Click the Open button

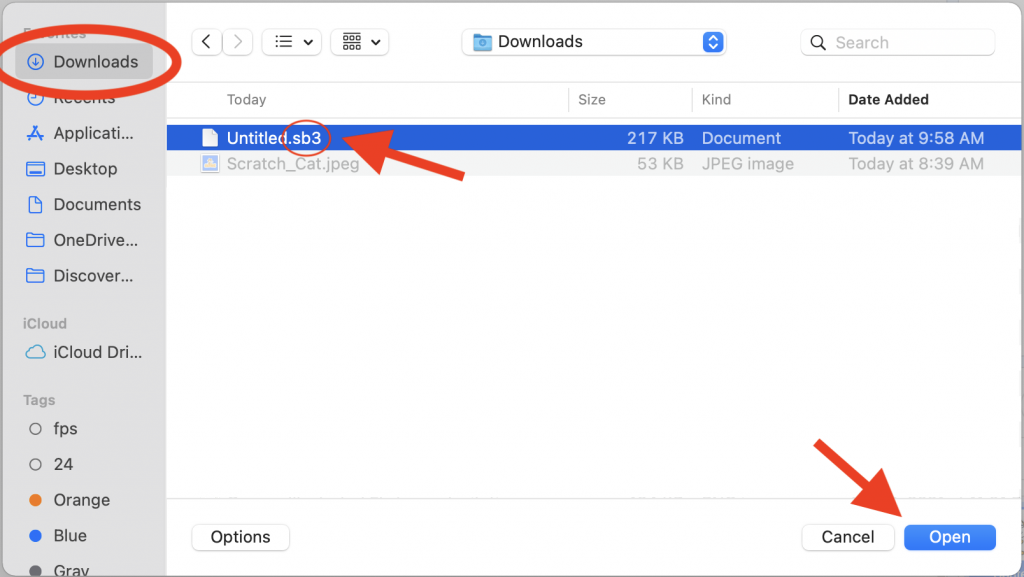949,537
